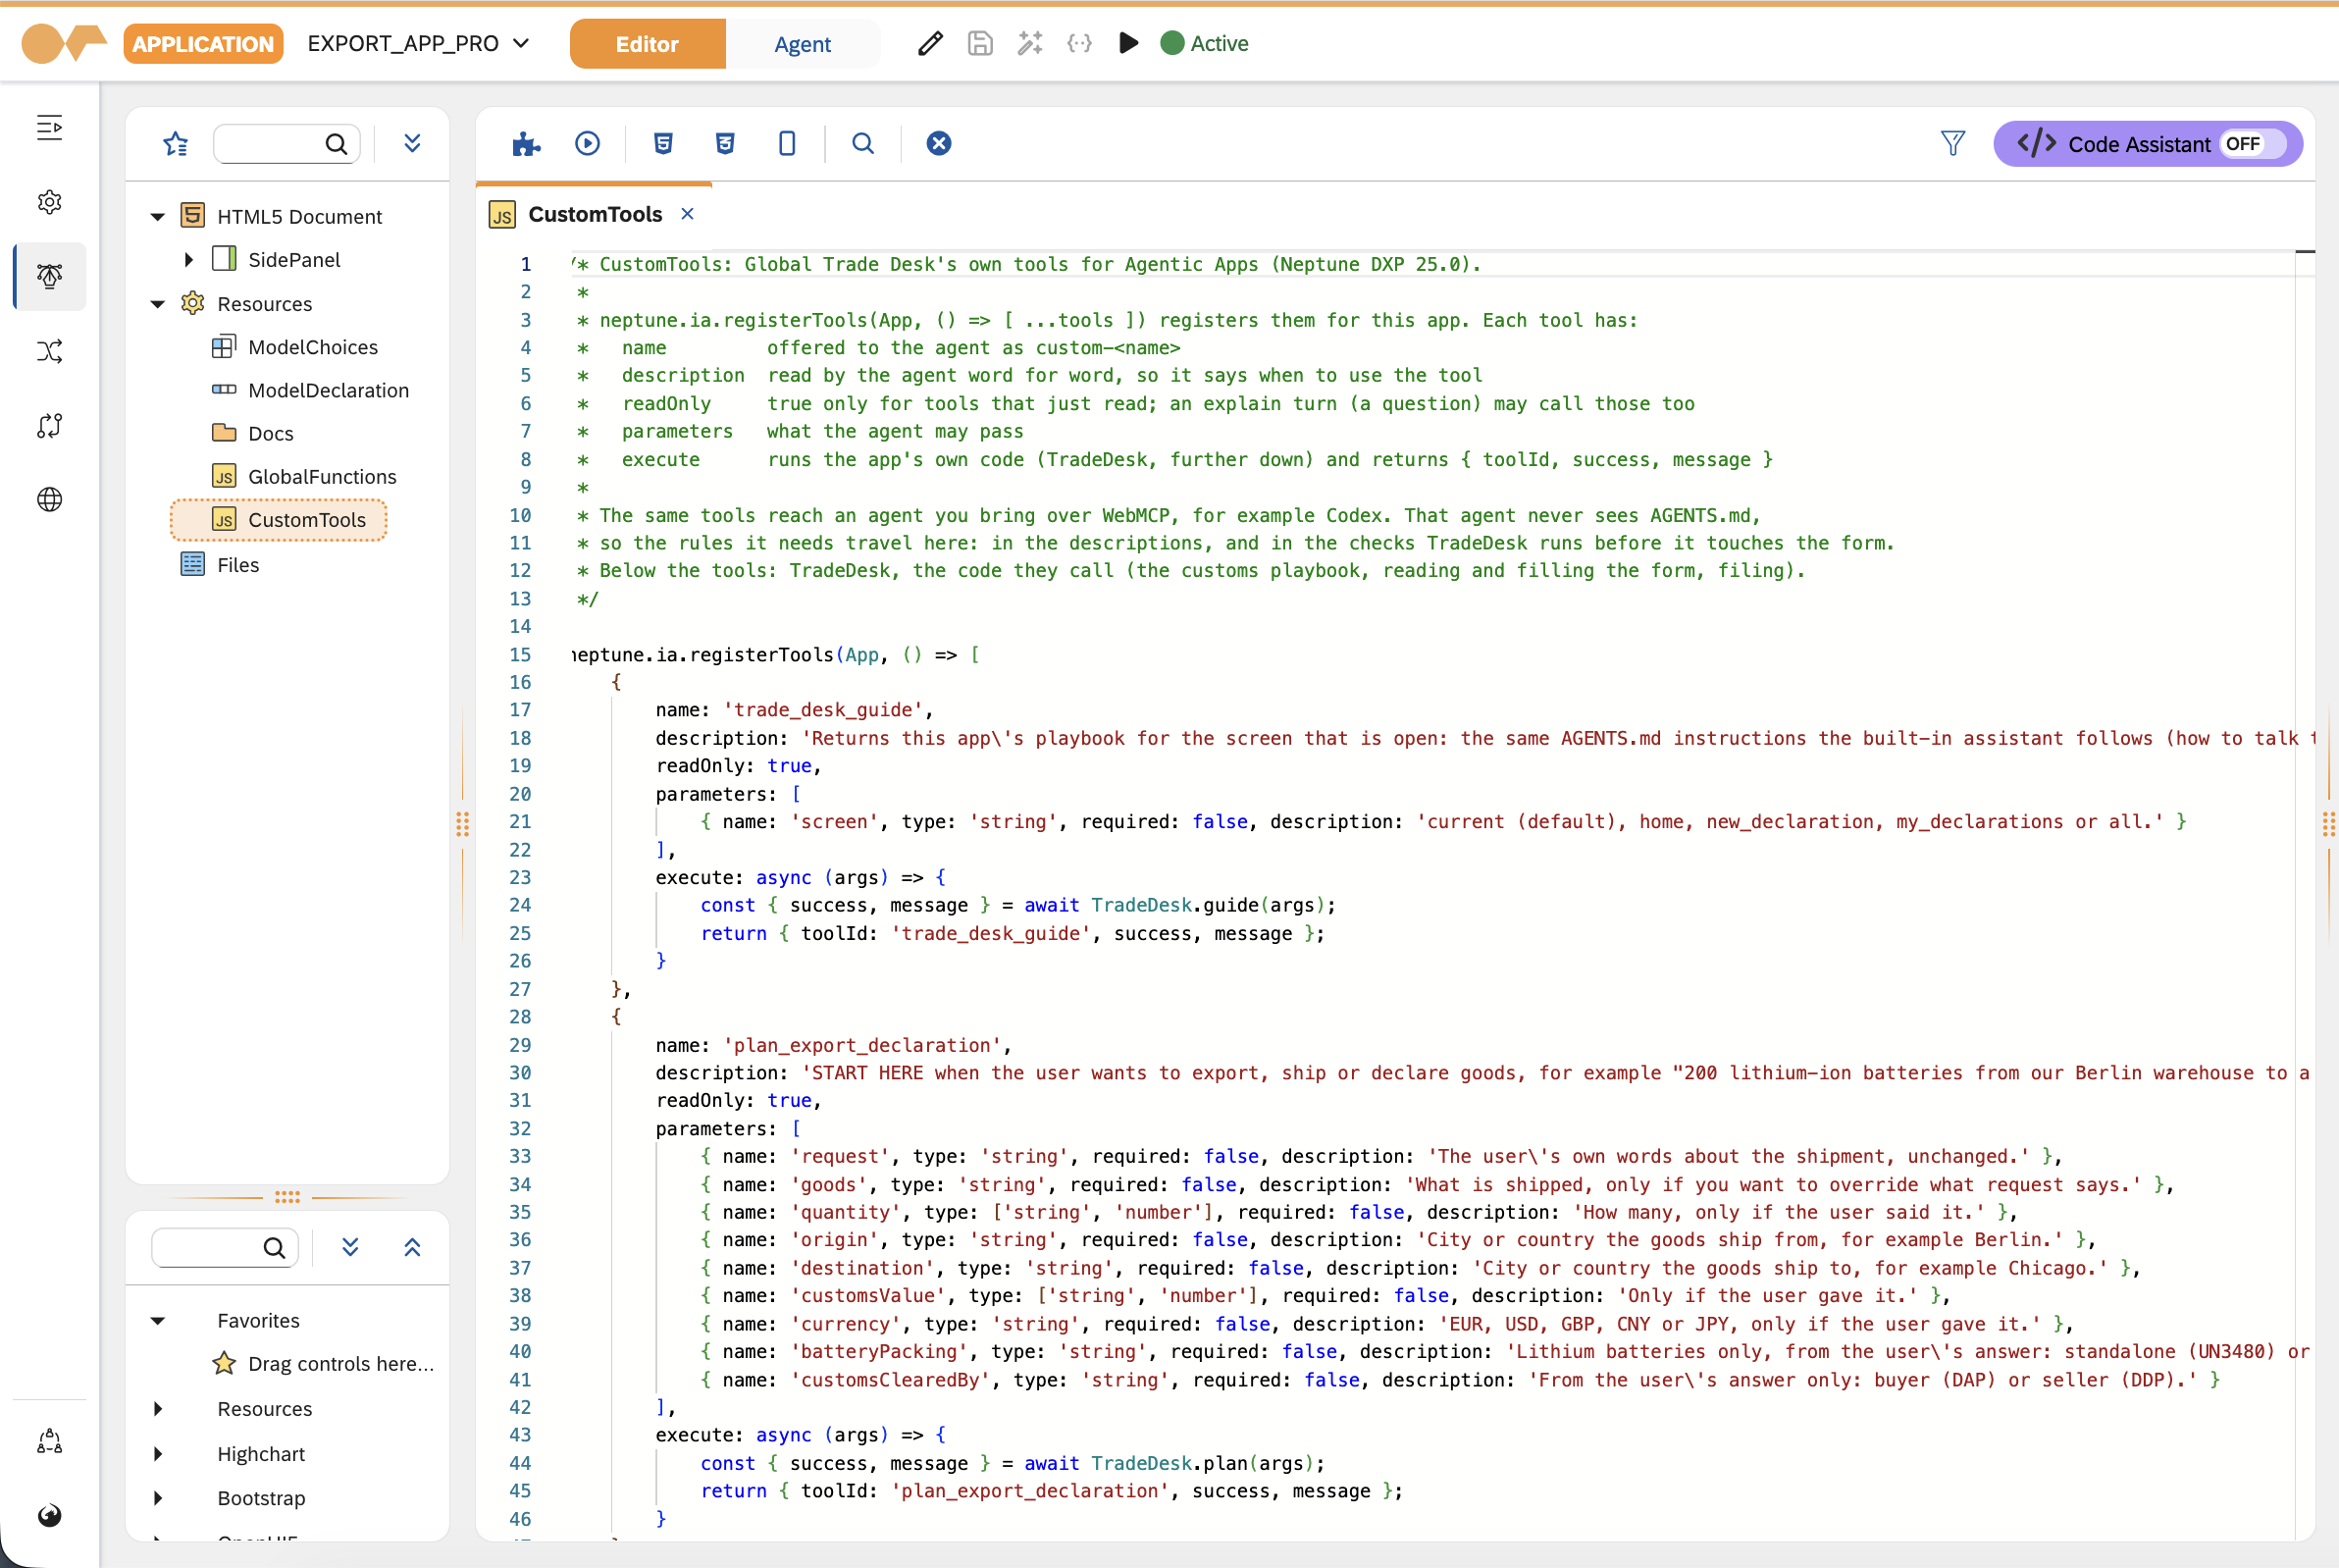
Task: Click the circled play run icon in toolbar
Action: [588, 144]
